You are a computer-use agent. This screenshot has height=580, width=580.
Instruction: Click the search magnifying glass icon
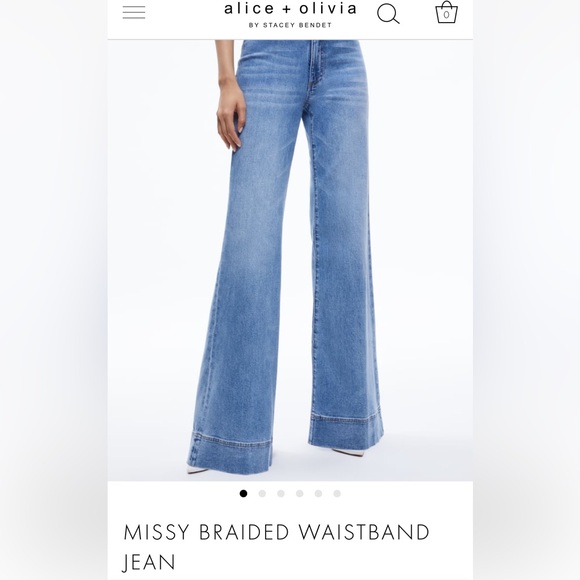388,14
